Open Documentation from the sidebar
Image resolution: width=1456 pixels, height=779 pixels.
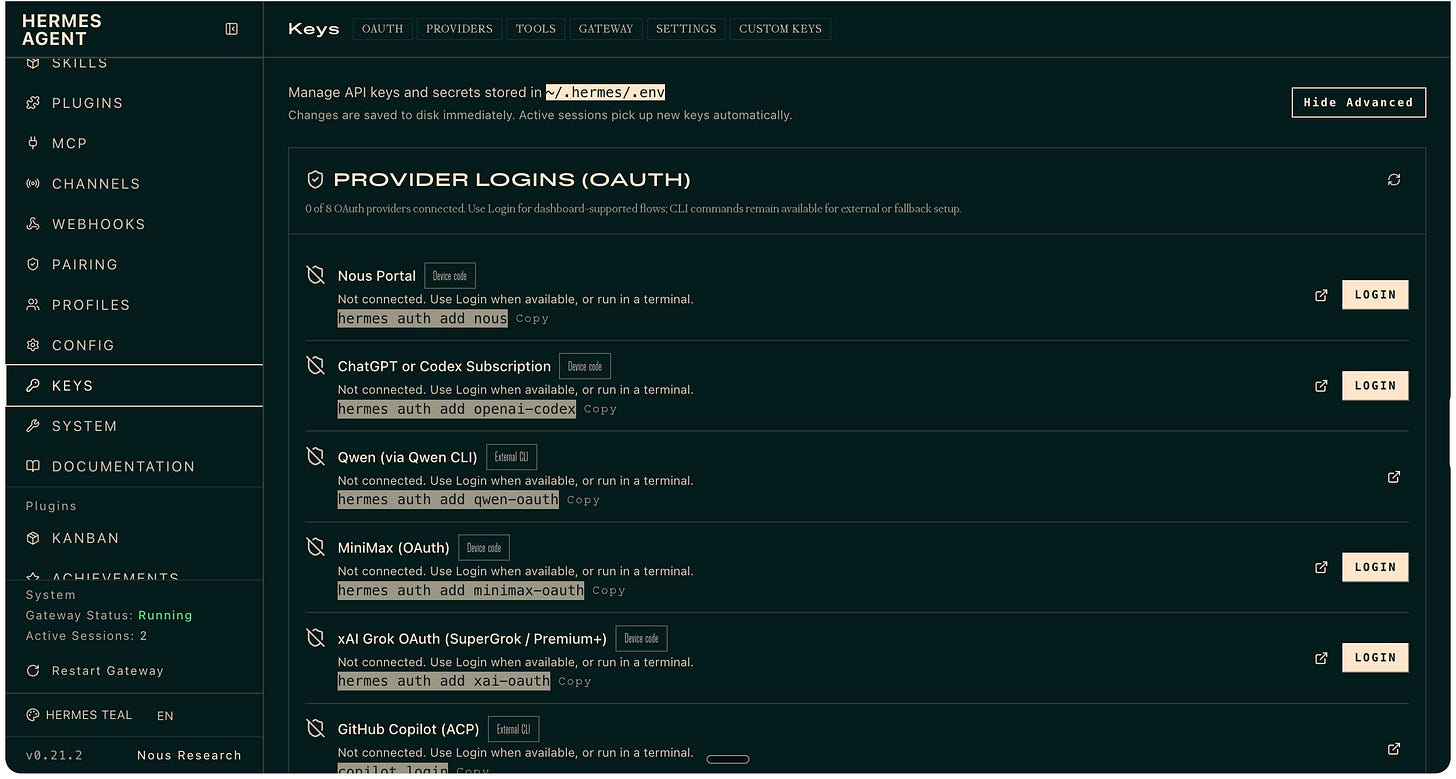135,466
